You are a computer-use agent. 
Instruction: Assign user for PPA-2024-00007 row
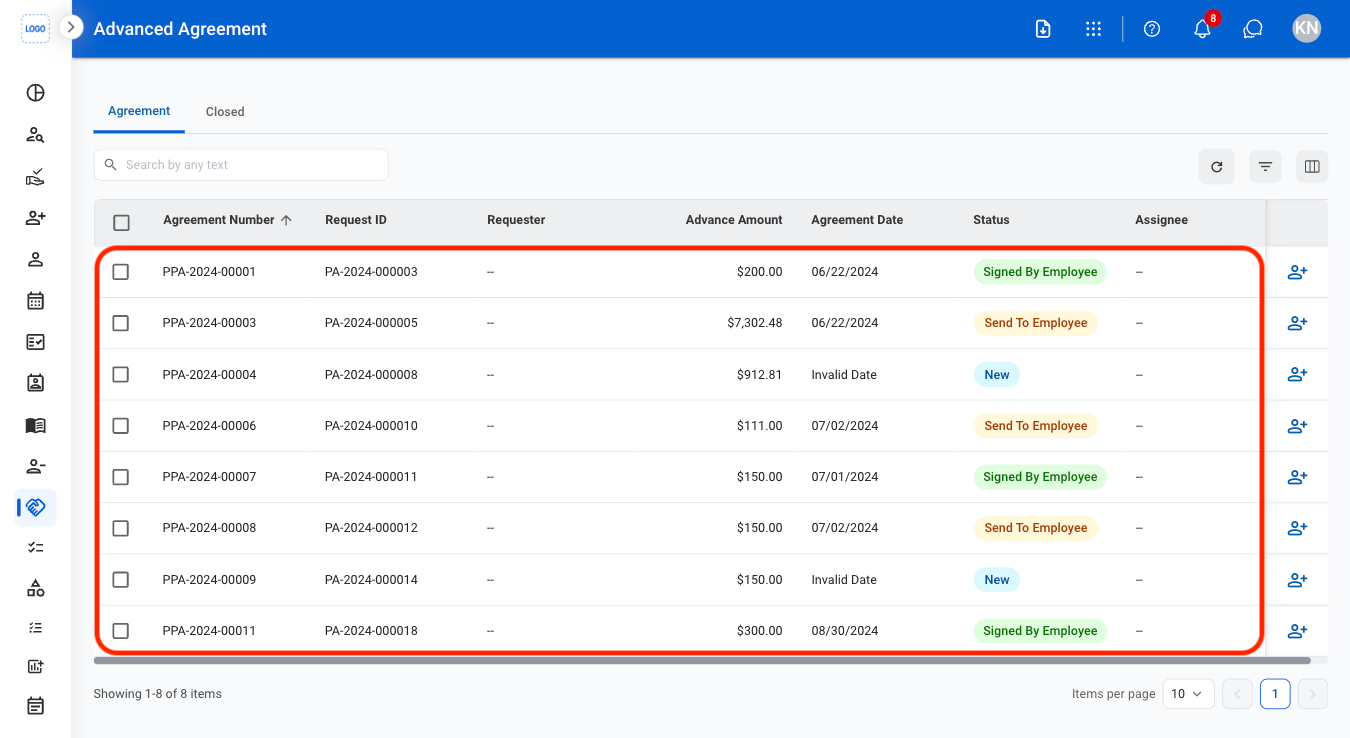1297,477
